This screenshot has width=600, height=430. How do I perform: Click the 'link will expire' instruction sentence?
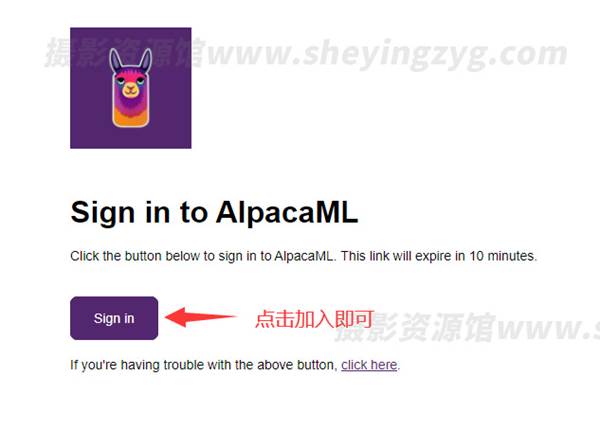304,256
